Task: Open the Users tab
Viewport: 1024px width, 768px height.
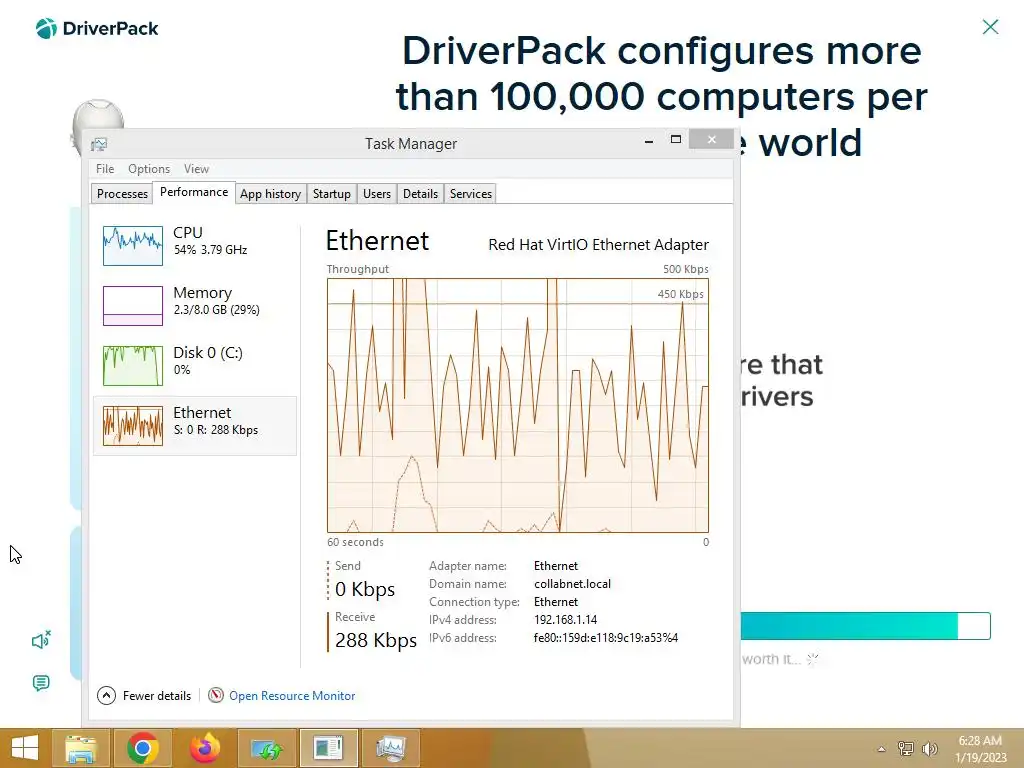Action: (377, 194)
